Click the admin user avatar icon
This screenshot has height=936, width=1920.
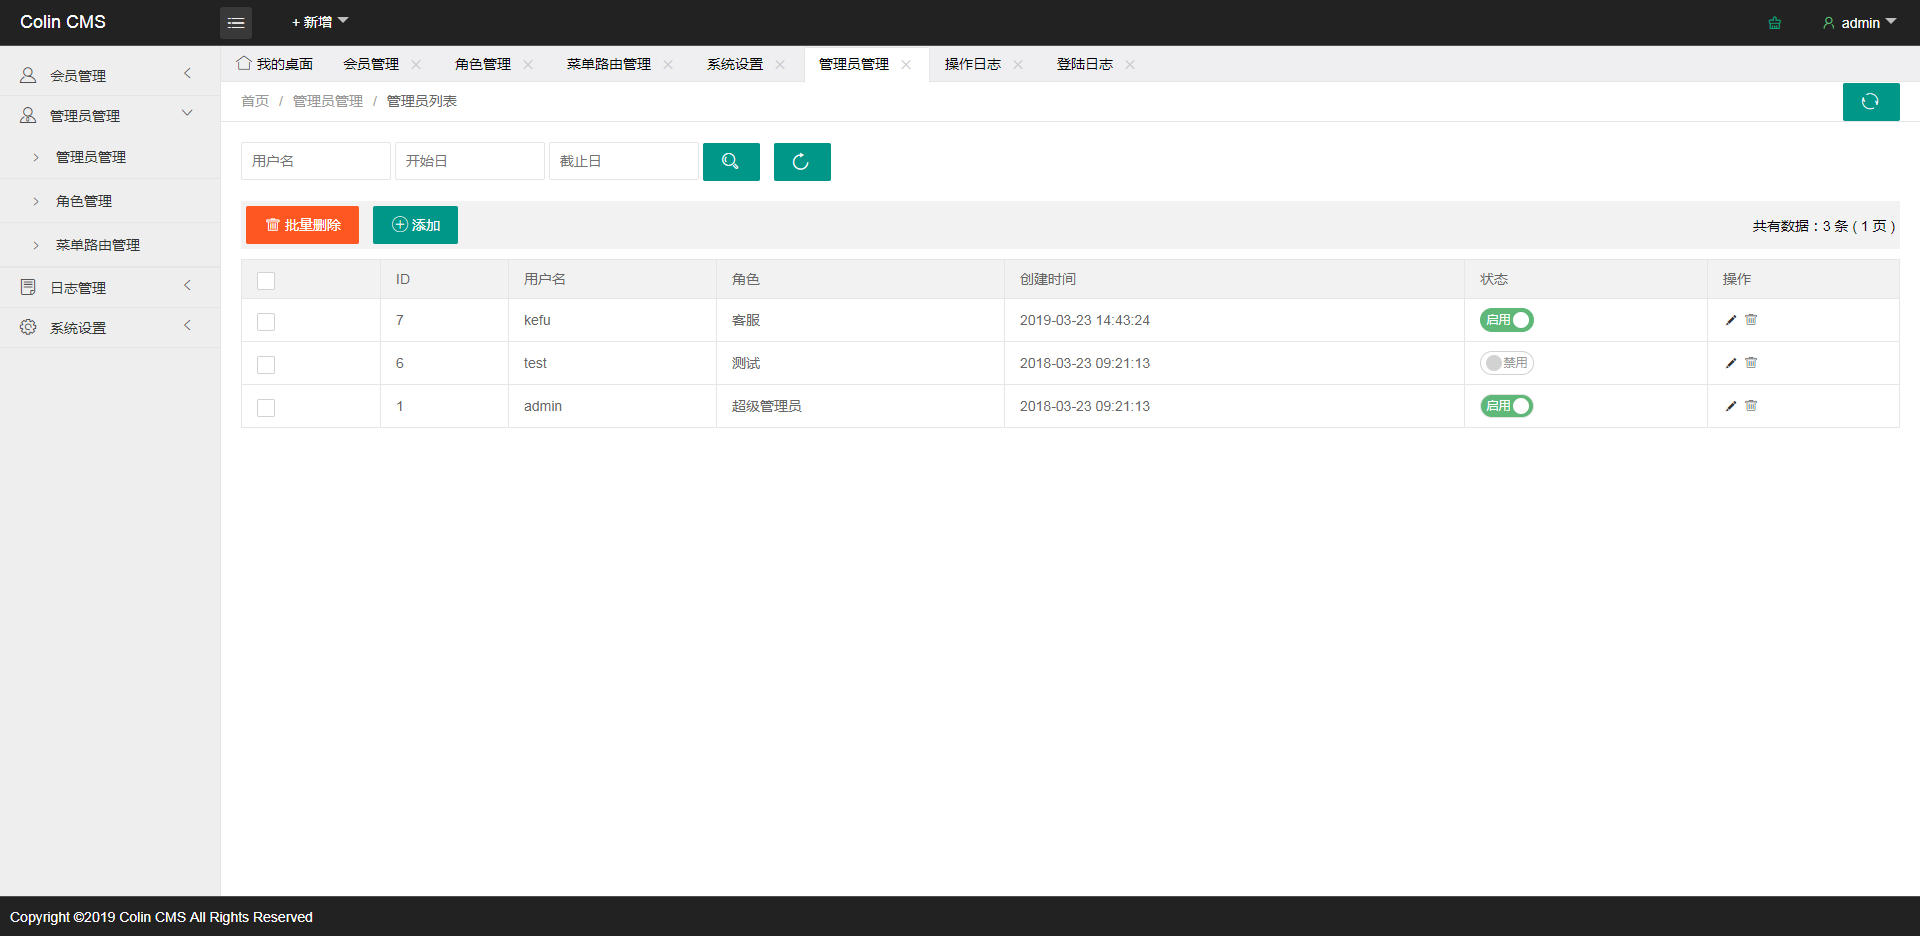tap(1828, 23)
